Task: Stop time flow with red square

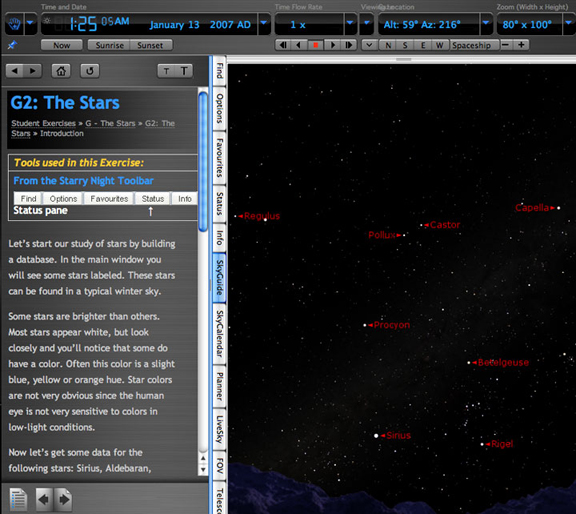Action: (315, 45)
